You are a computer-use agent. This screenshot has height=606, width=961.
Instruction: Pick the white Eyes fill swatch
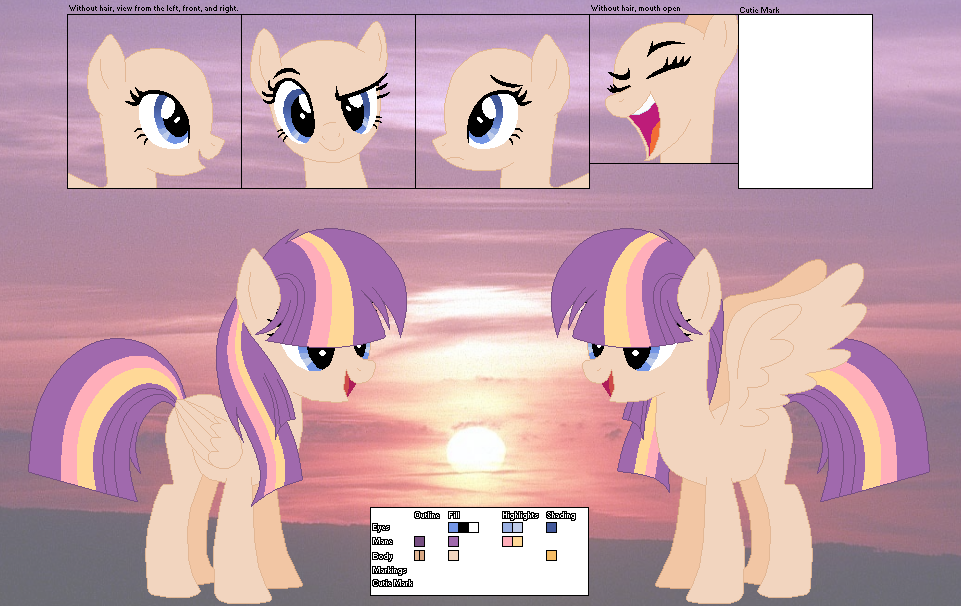(x=473, y=528)
